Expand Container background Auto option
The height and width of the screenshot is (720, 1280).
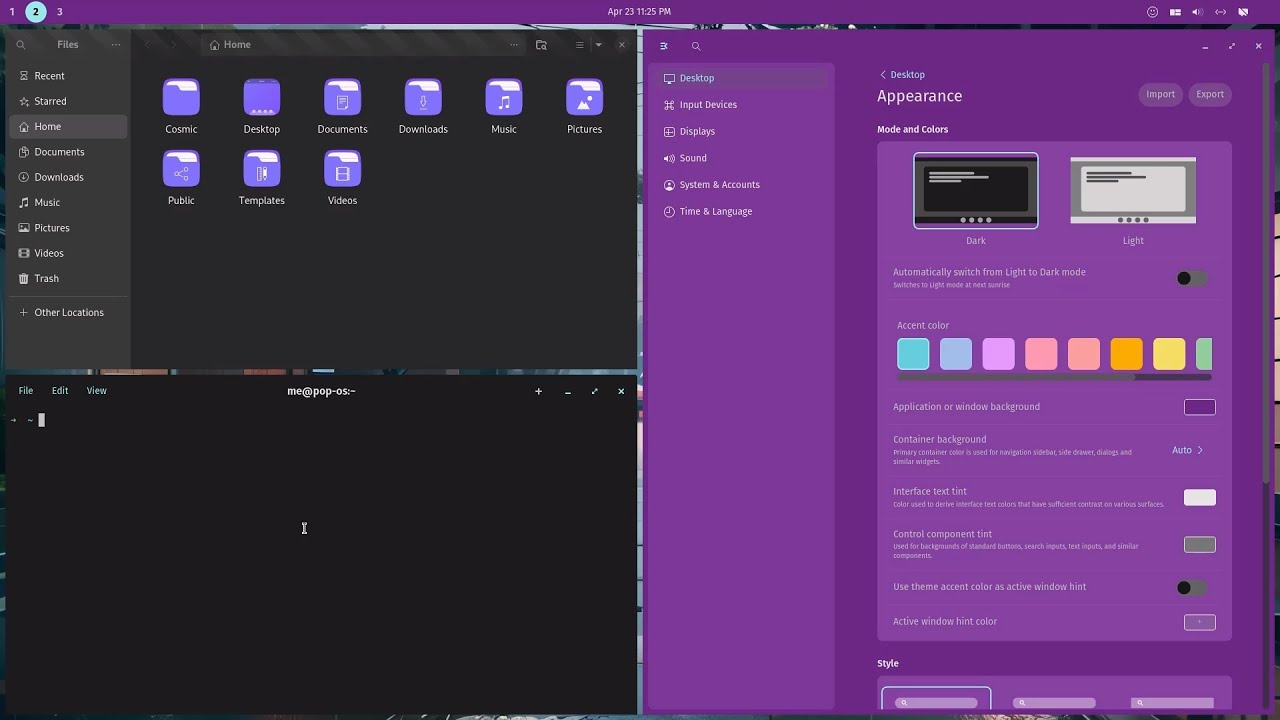pos(1188,450)
